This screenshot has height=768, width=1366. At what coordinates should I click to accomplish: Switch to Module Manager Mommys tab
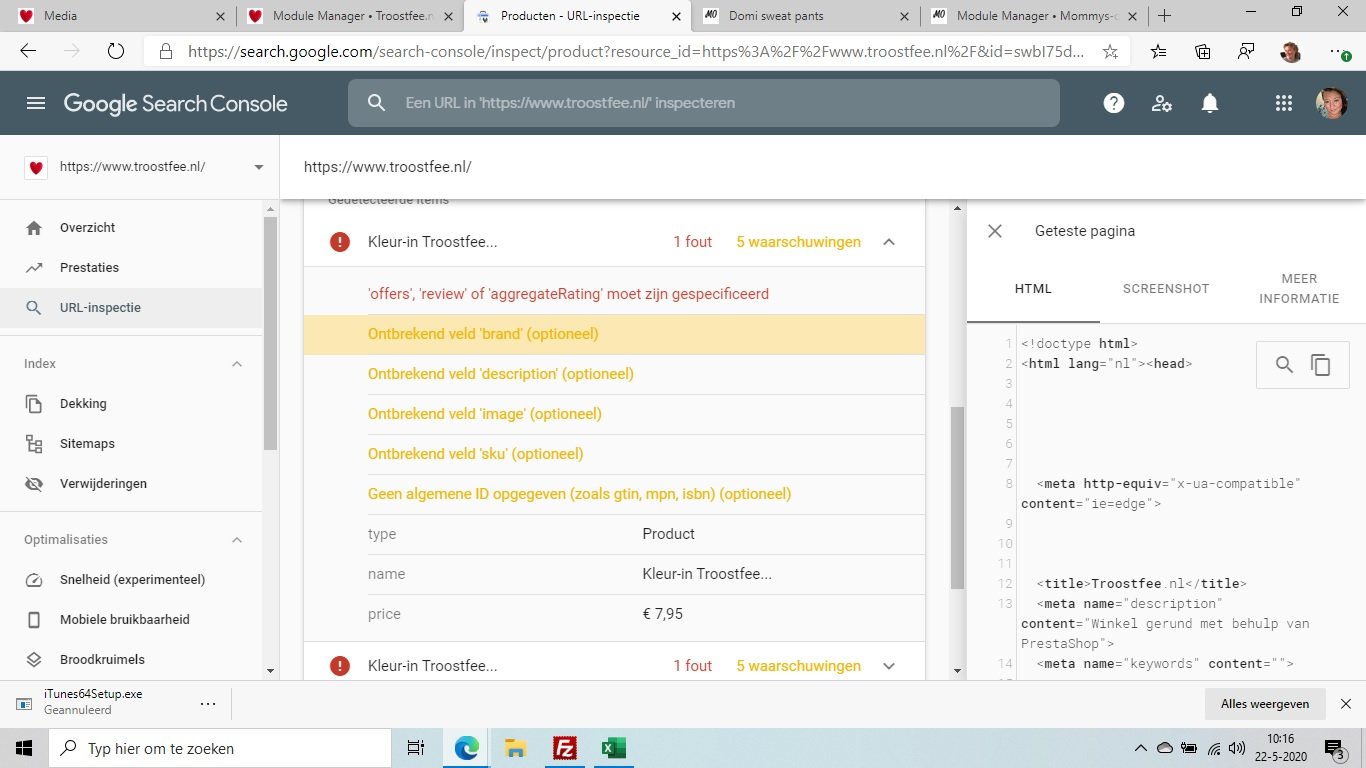(x=1034, y=16)
